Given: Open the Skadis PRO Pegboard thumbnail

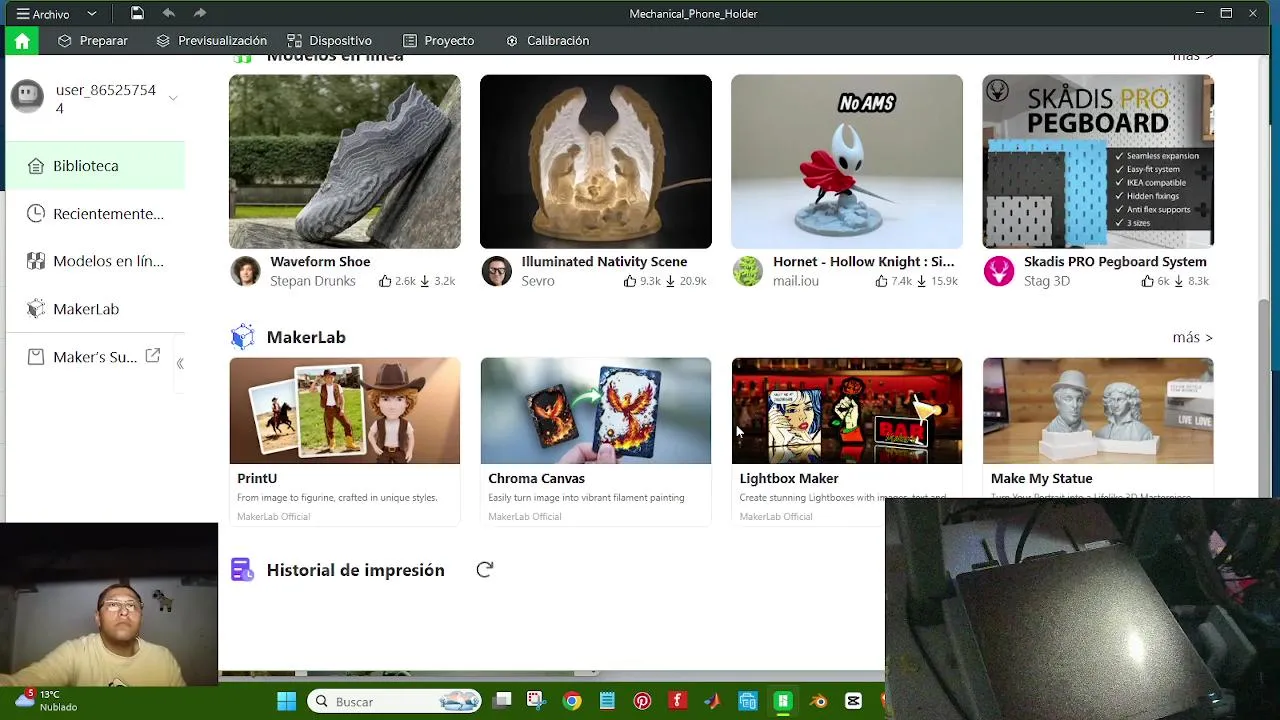Looking at the screenshot, I should pyautogui.click(x=1098, y=161).
